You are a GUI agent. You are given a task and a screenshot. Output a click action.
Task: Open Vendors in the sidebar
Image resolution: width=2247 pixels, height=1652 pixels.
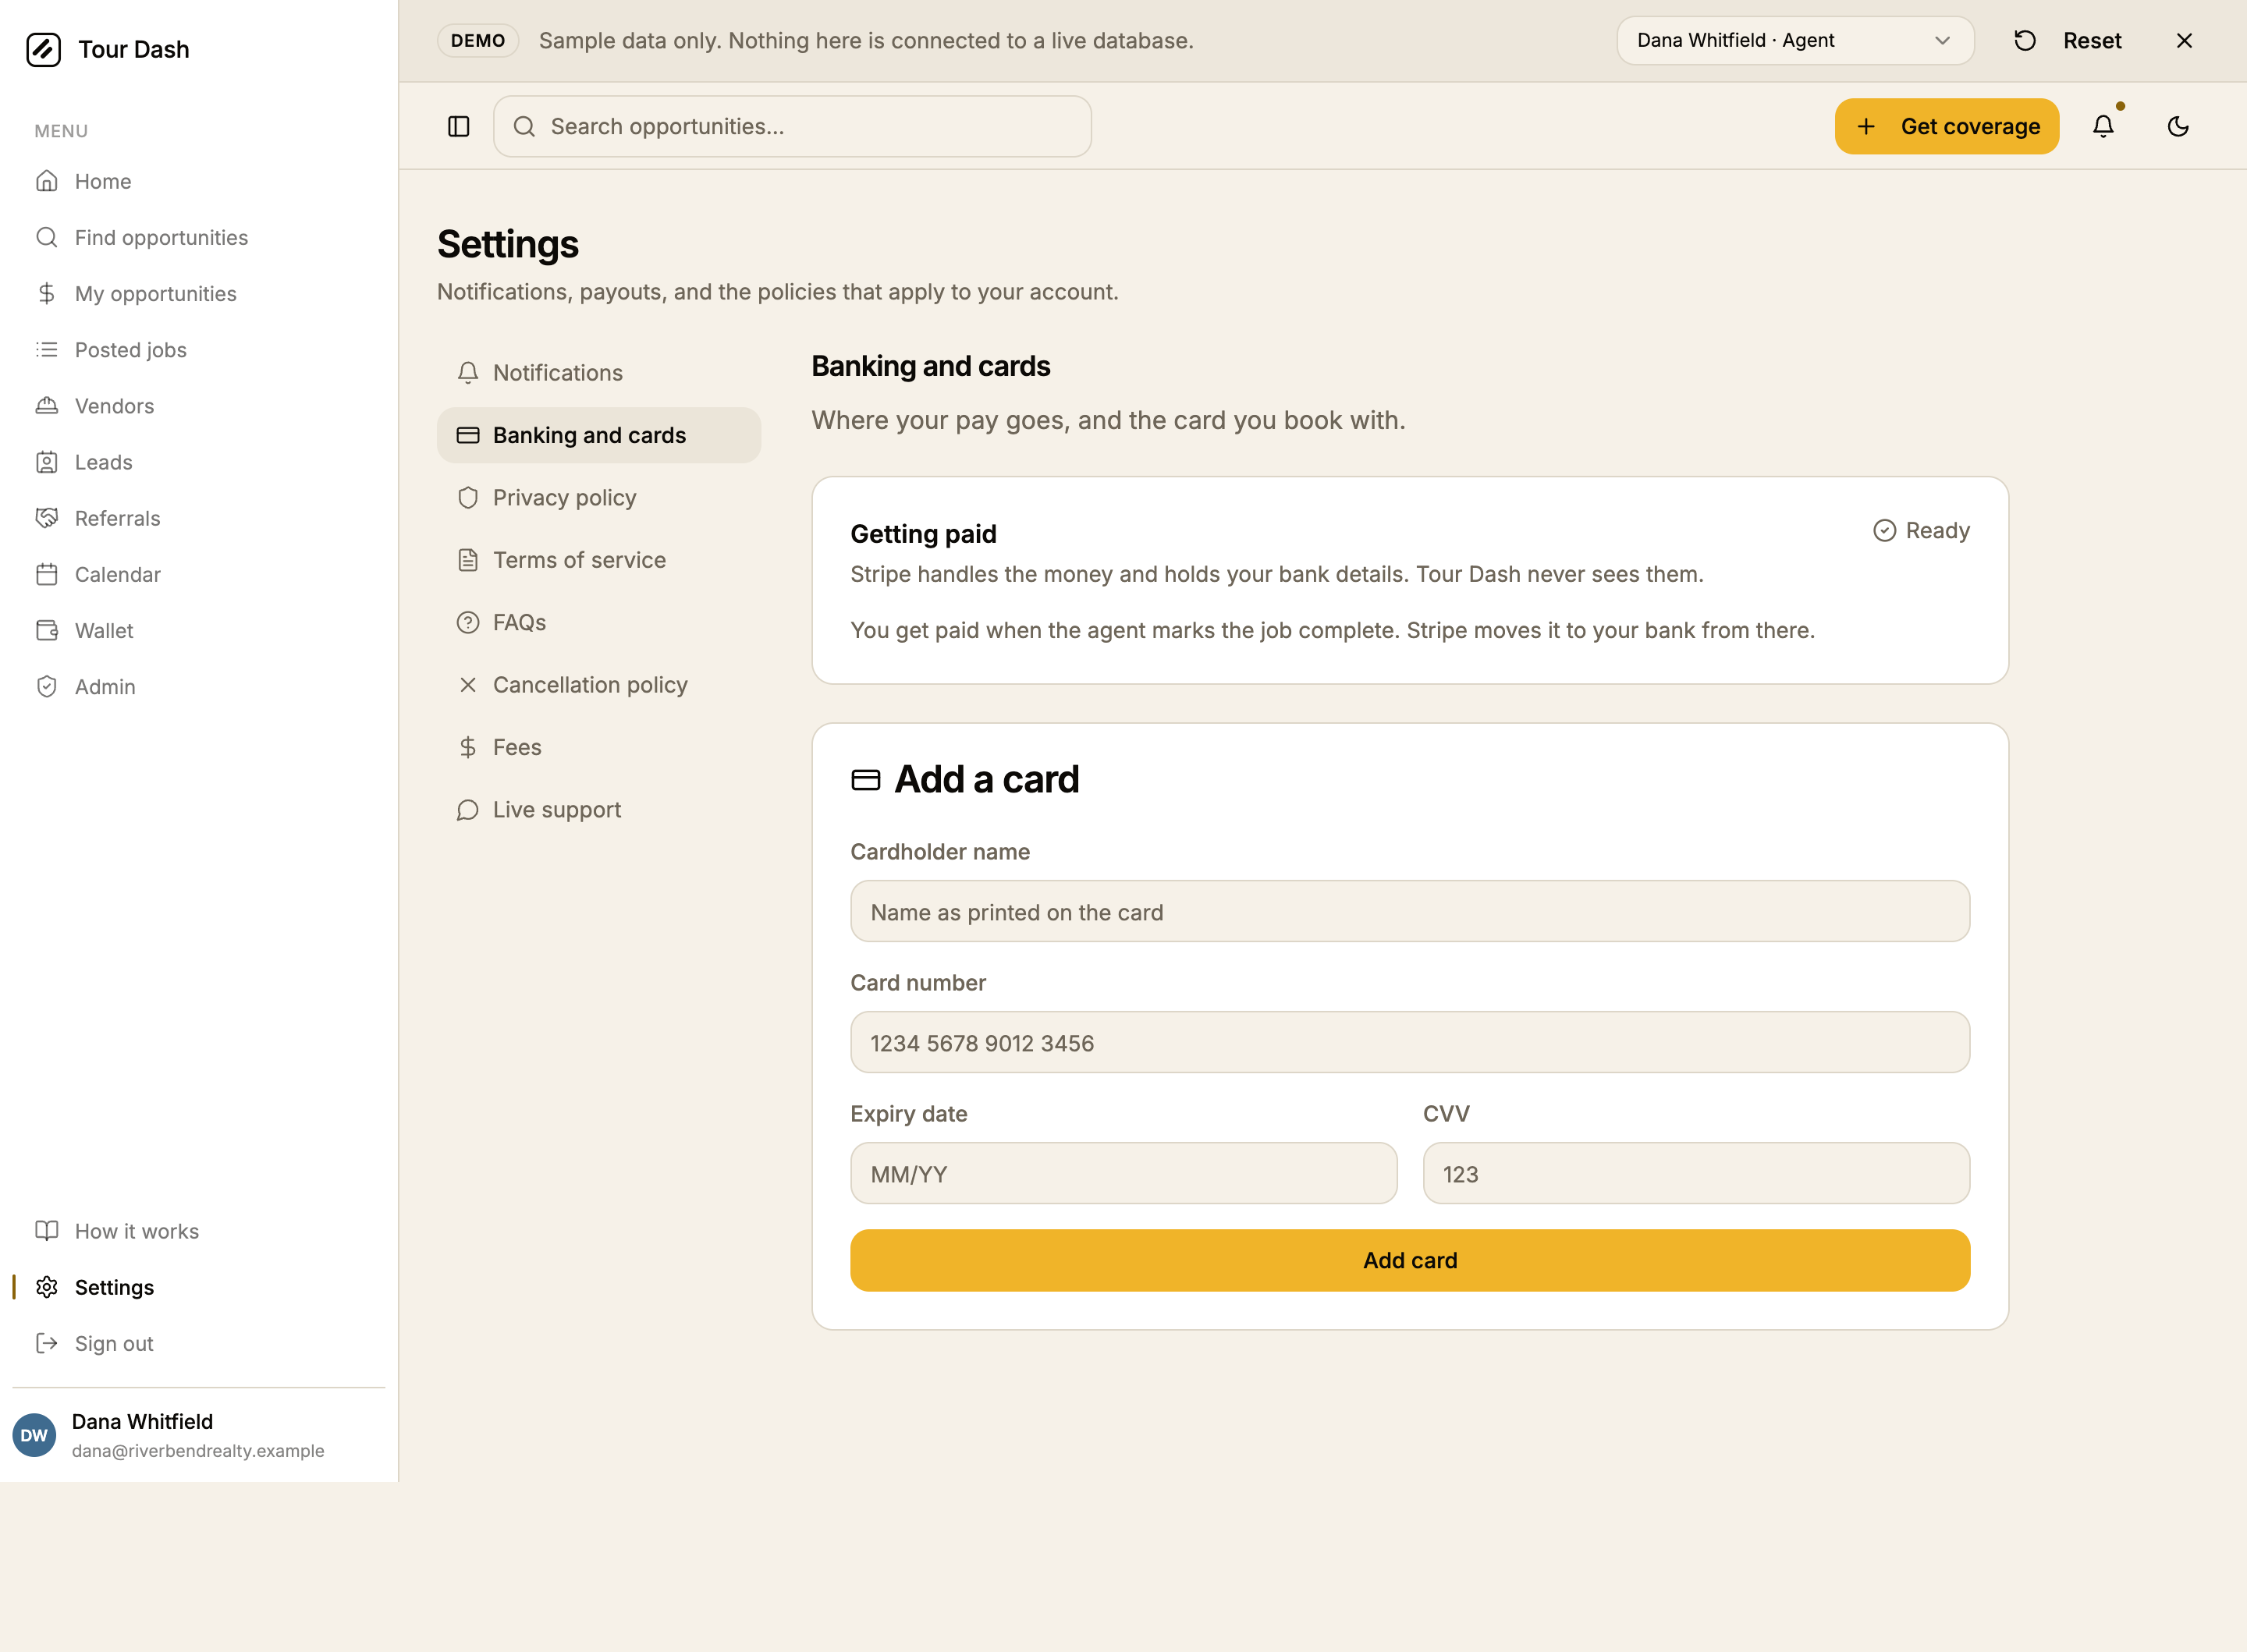point(199,405)
